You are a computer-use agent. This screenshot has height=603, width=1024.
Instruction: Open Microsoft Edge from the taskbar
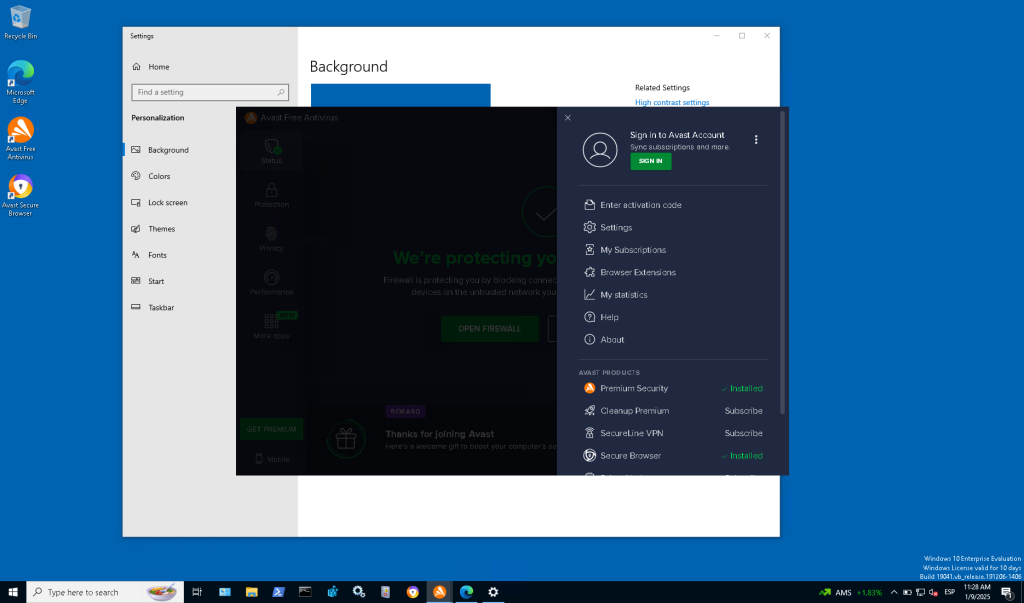point(466,592)
